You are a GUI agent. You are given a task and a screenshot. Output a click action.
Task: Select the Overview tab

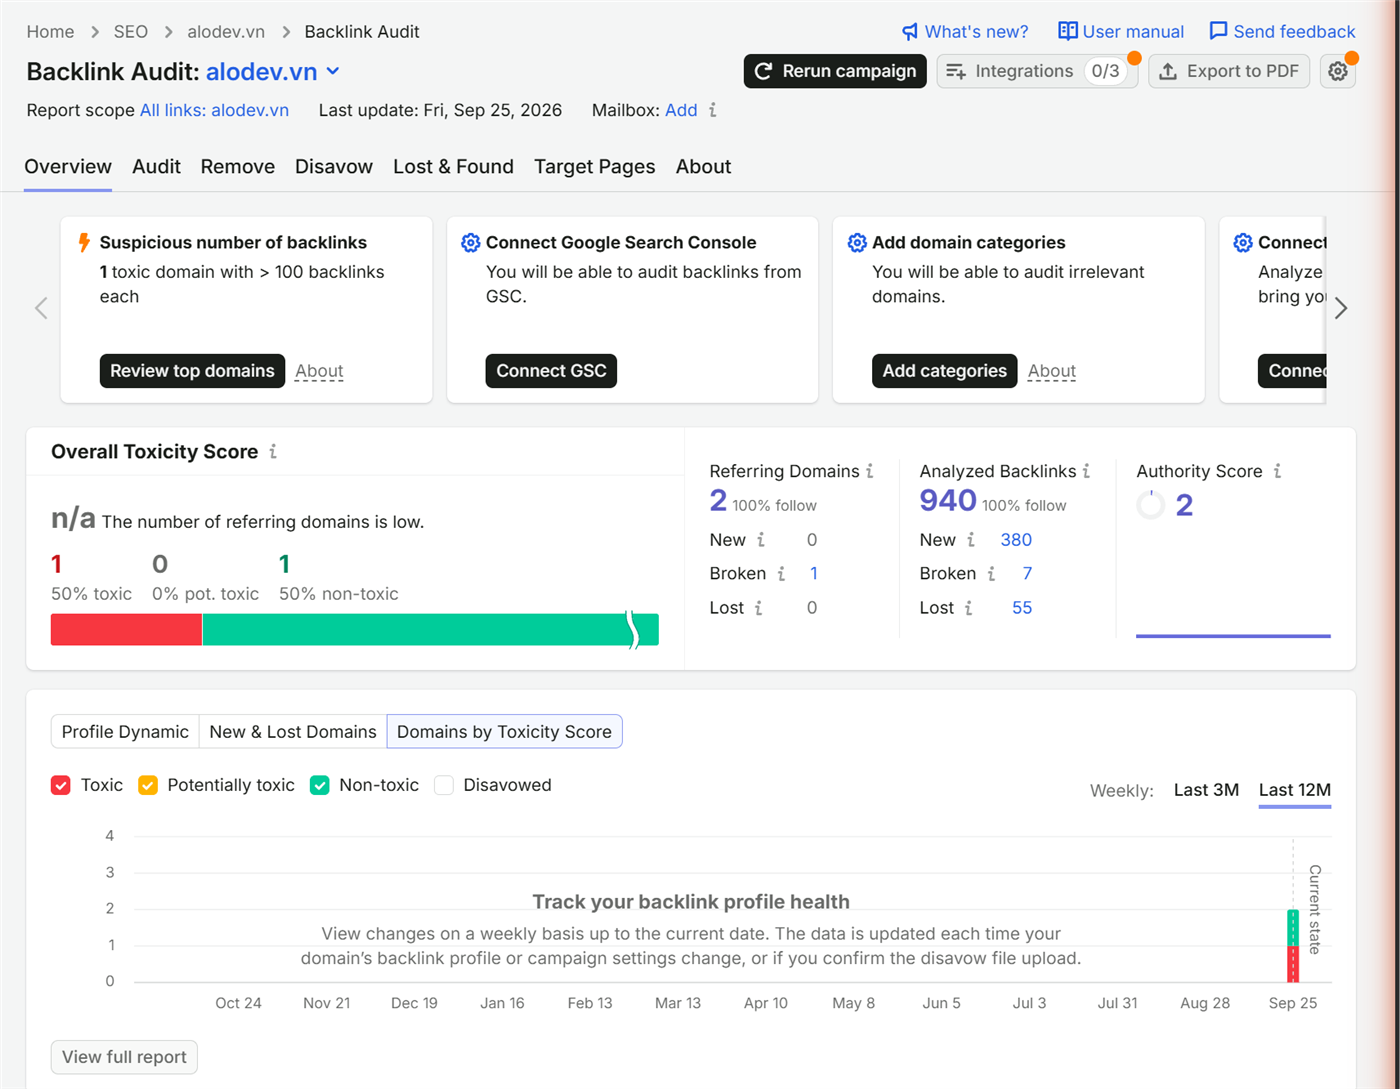tap(68, 167)
